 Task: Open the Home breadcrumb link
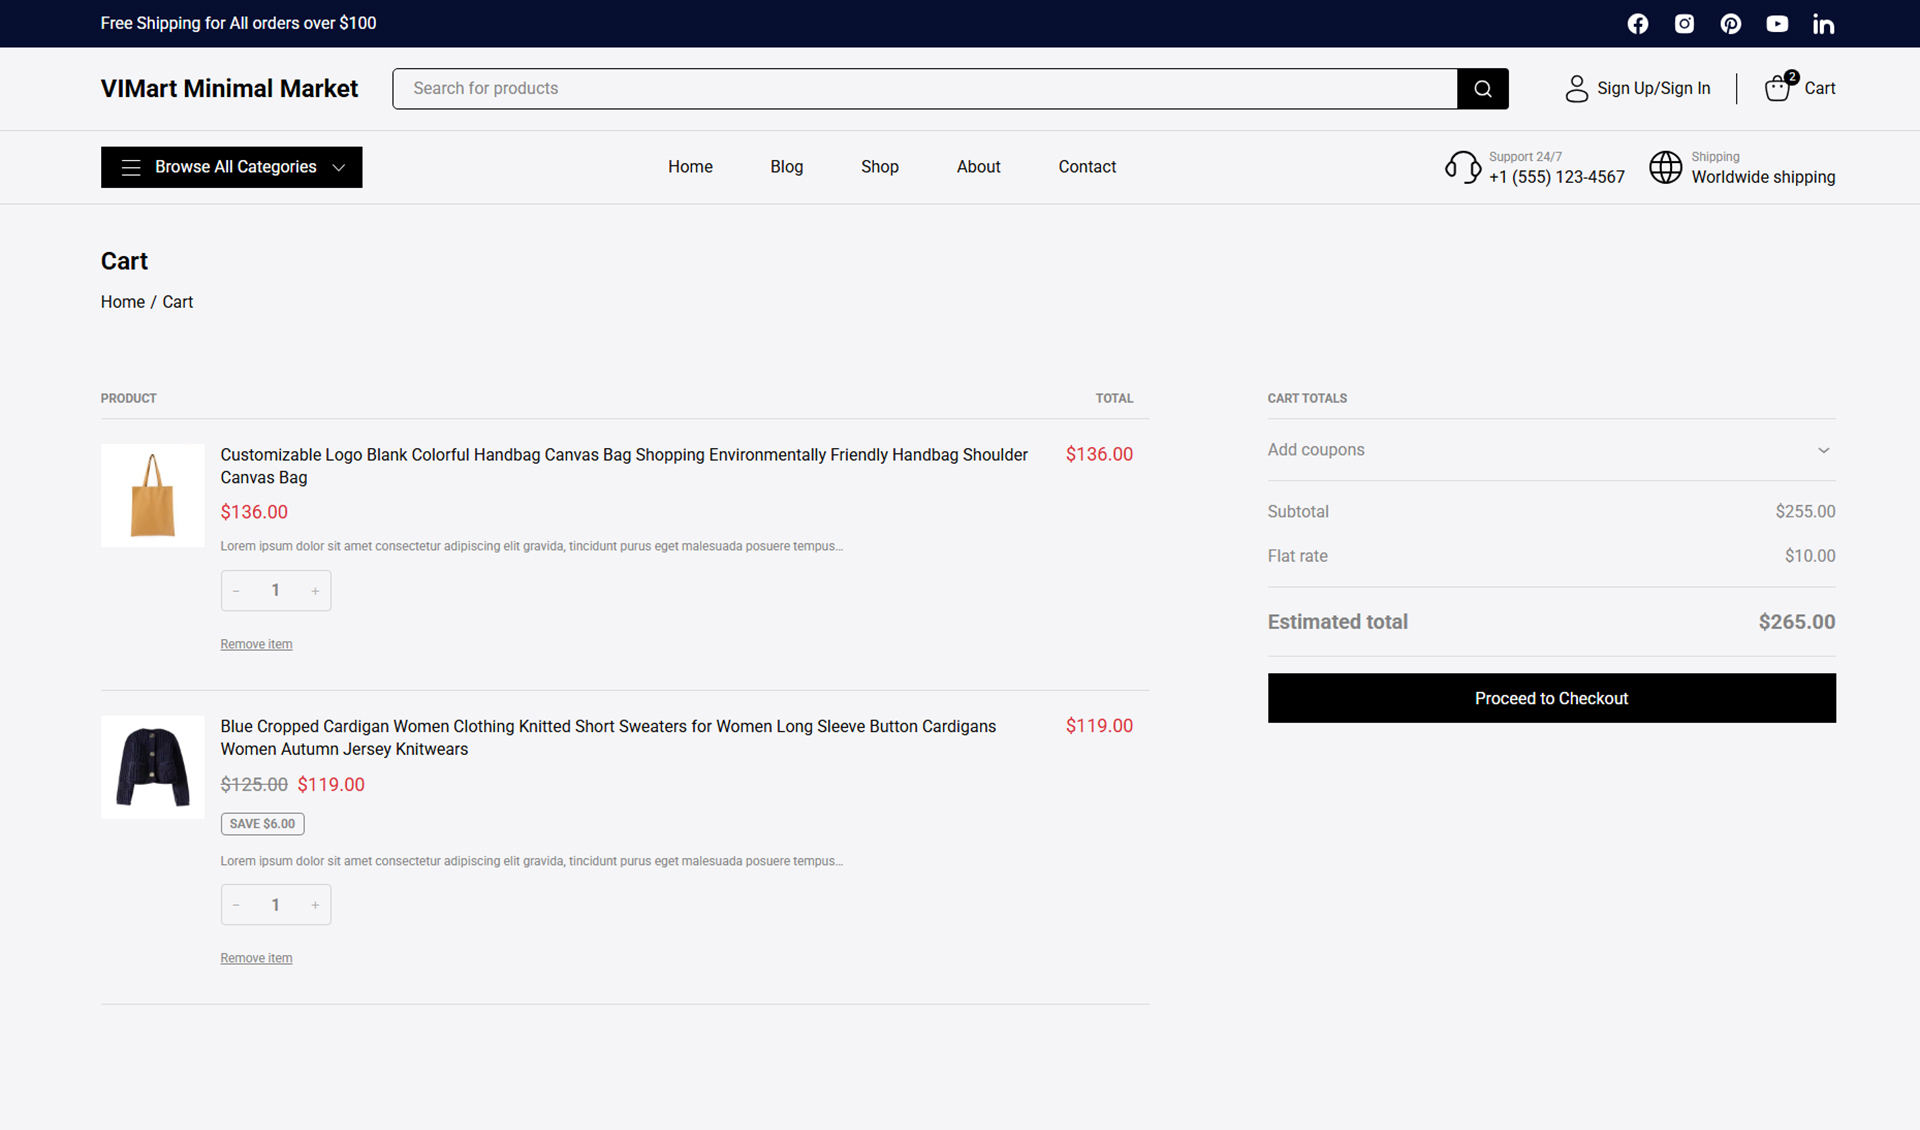122,301
